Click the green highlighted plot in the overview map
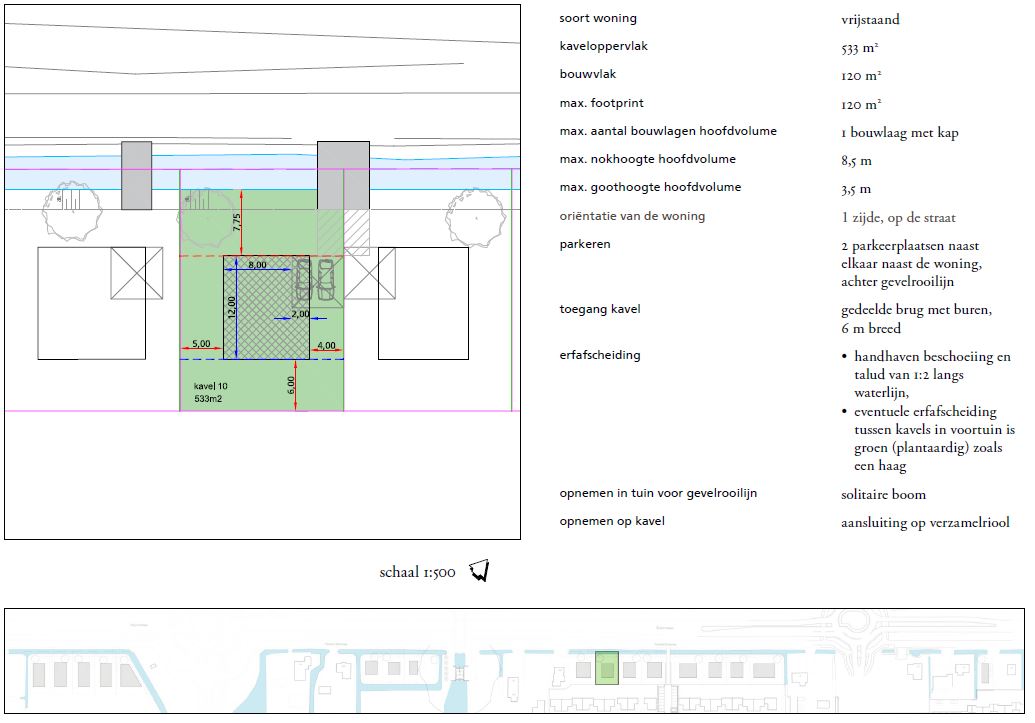 (606, 667)
